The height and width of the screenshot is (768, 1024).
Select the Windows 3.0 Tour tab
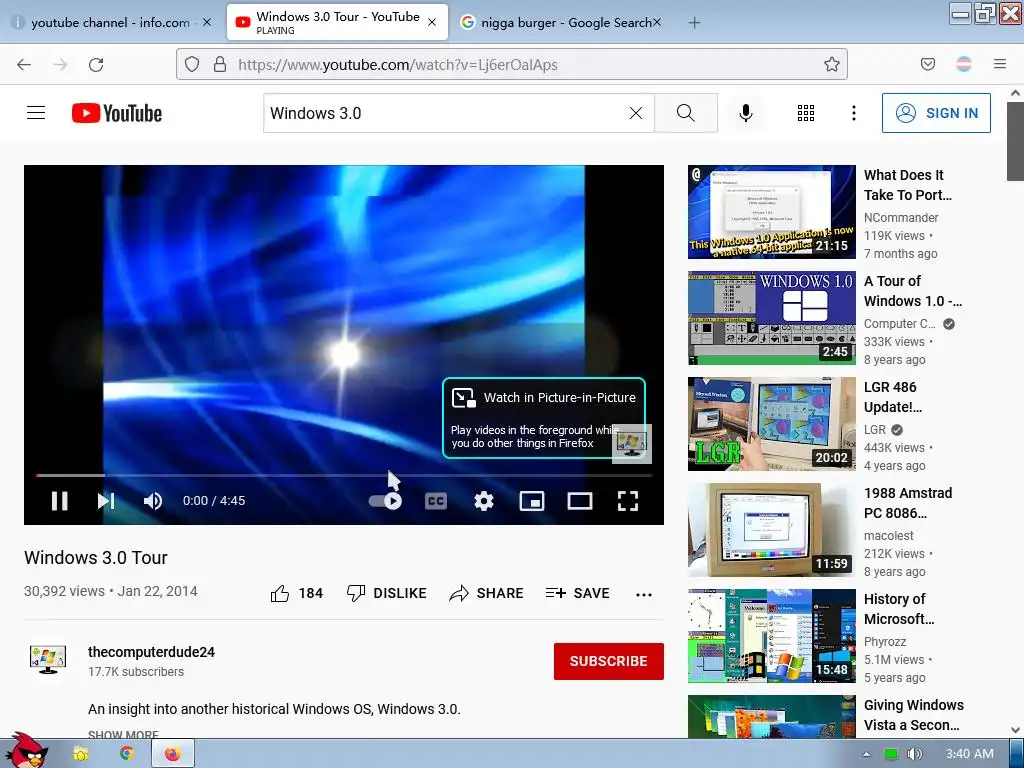coord(337,22)
